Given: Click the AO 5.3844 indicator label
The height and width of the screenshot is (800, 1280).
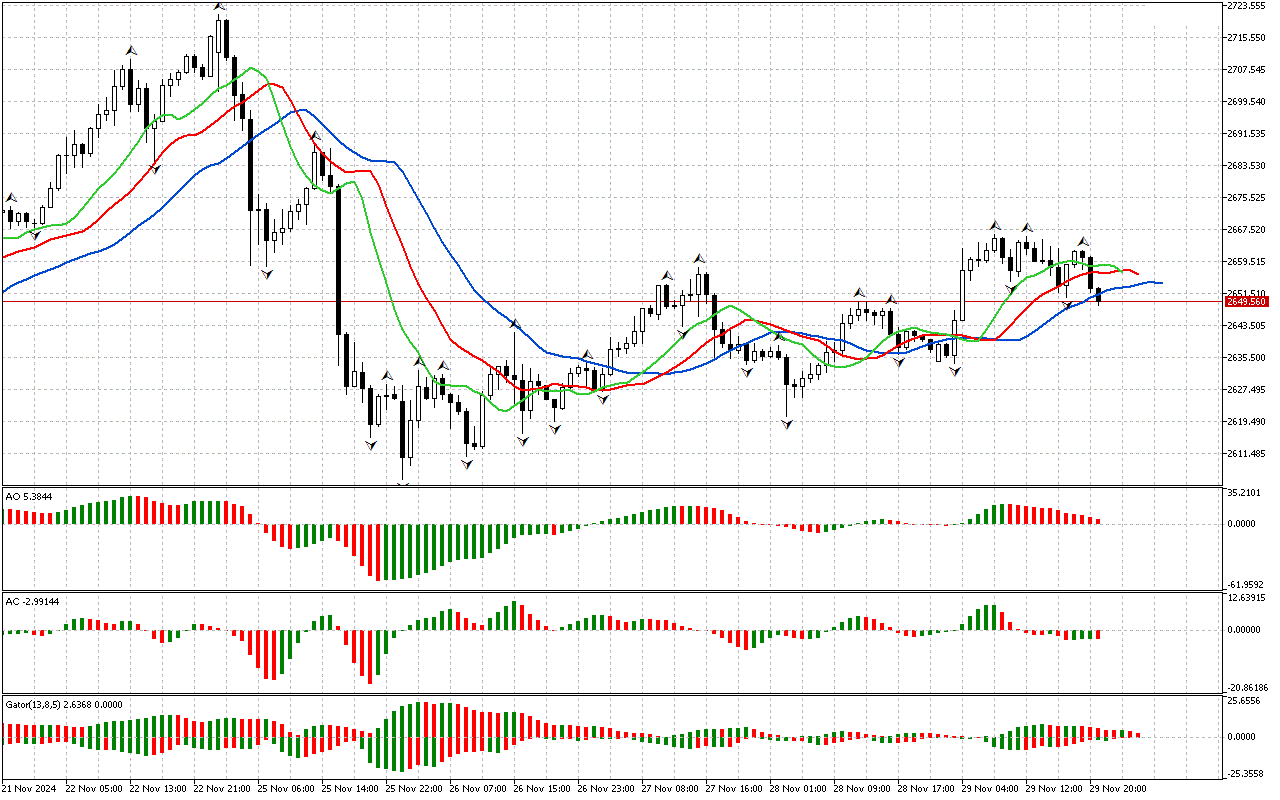Looking at the screenshot, I should pos(29,496).
